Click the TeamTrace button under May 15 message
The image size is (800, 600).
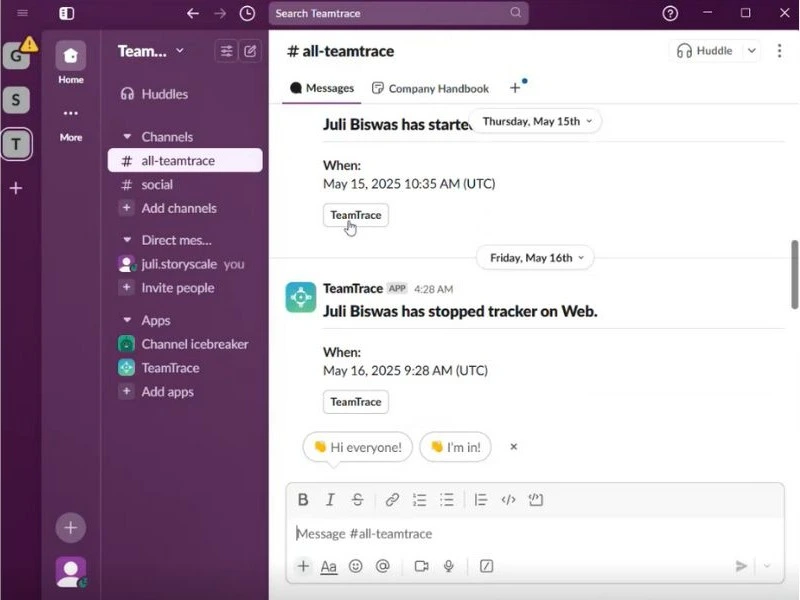(356, 215)
